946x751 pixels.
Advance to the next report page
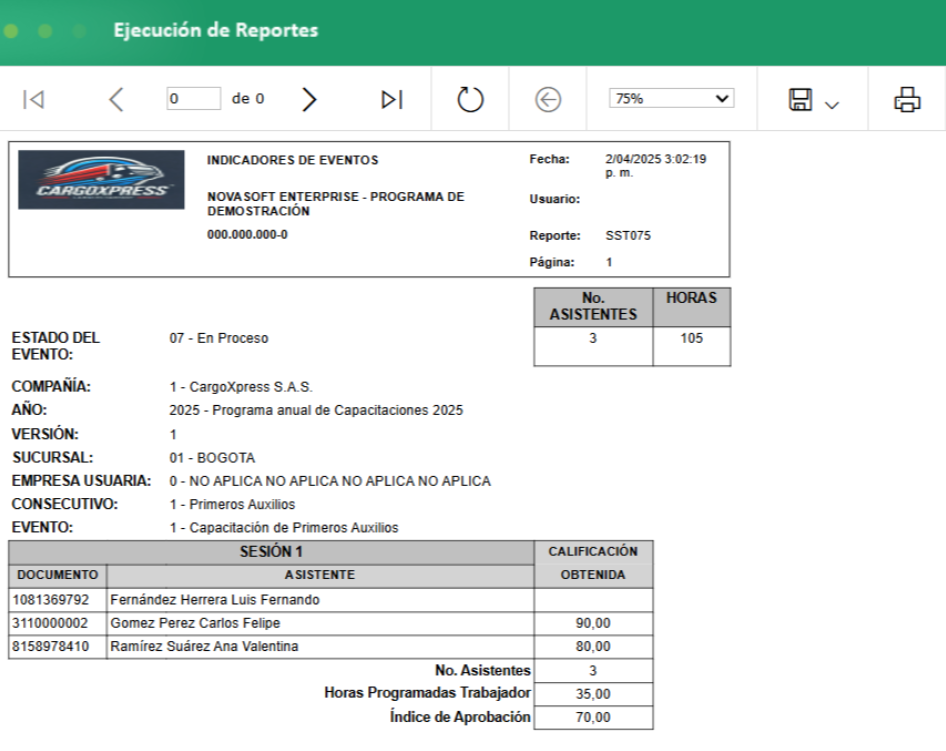pos(310,99)
